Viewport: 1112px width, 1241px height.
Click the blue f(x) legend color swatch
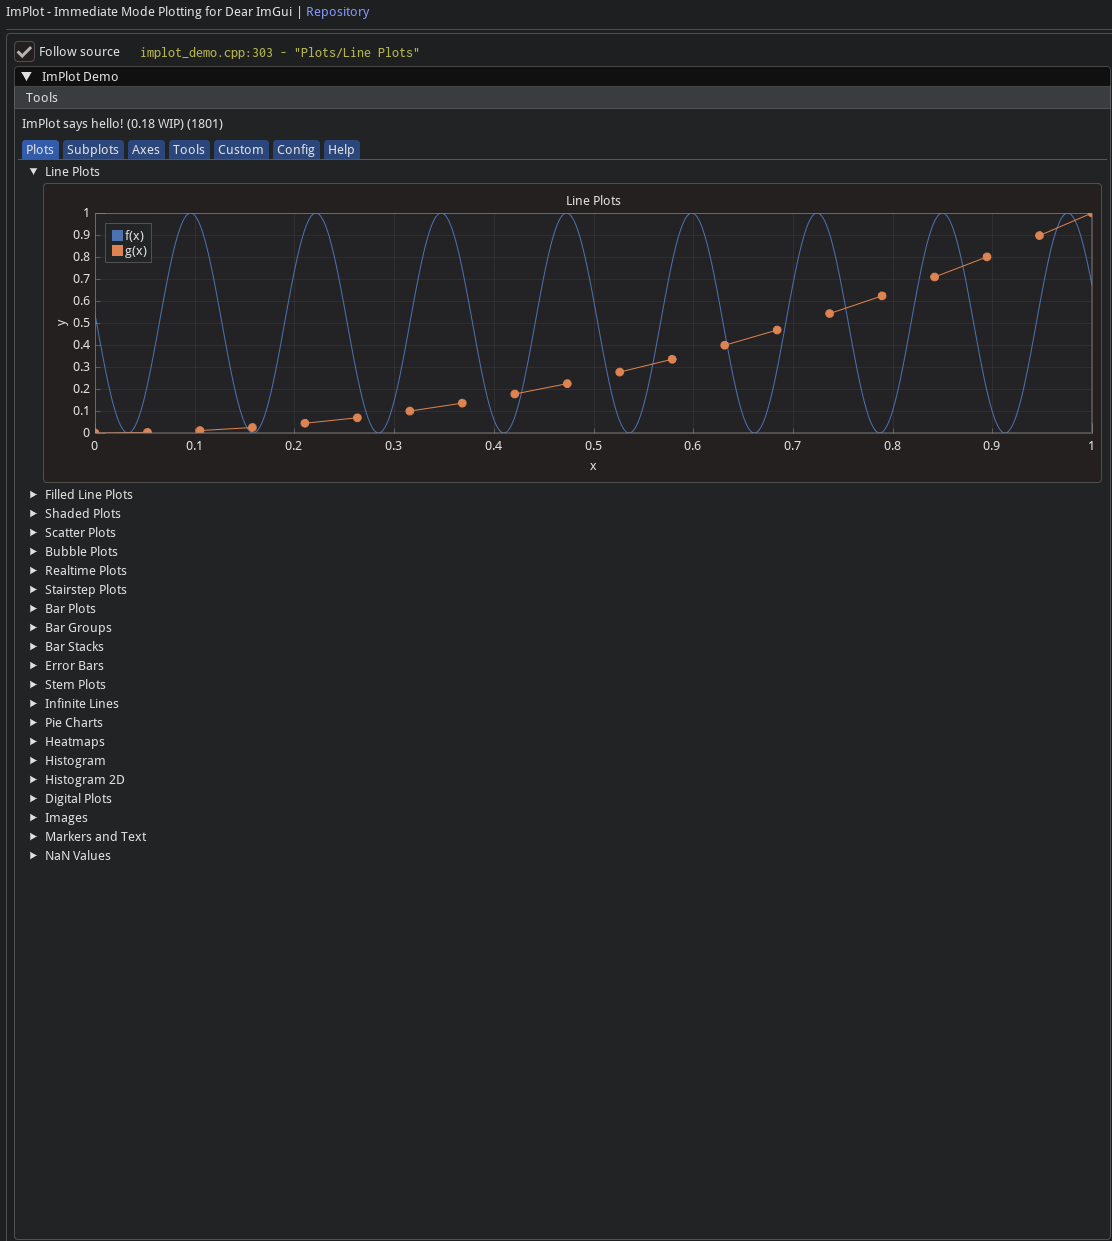pyautogui.click(x=117, y=236)
